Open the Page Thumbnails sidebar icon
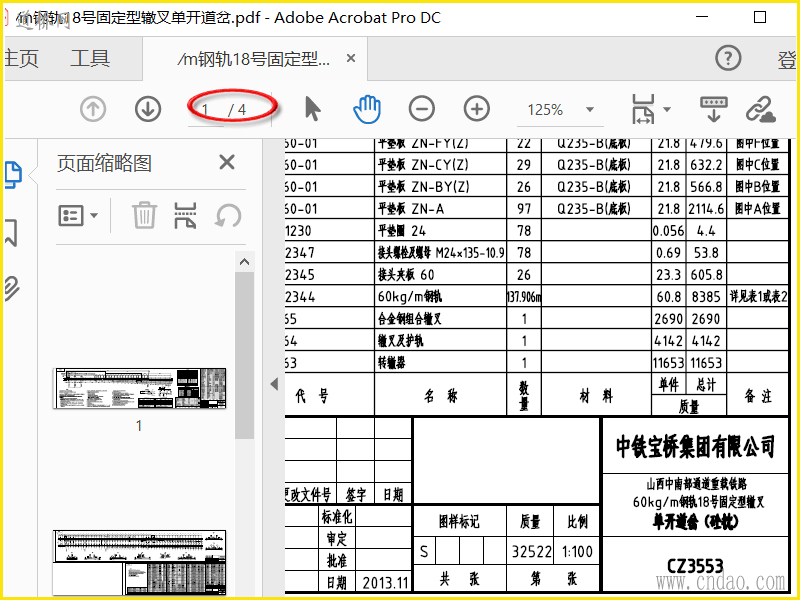The image size is (800, 600). (x=14, y=175)
